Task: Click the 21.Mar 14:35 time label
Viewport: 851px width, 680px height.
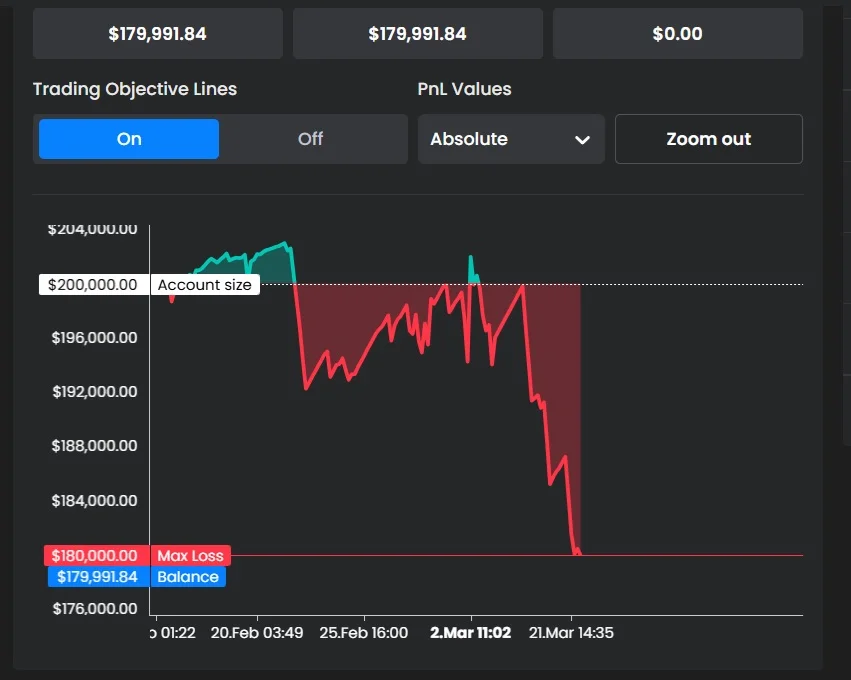Action: pyautogui.click(x=572, y=633)
